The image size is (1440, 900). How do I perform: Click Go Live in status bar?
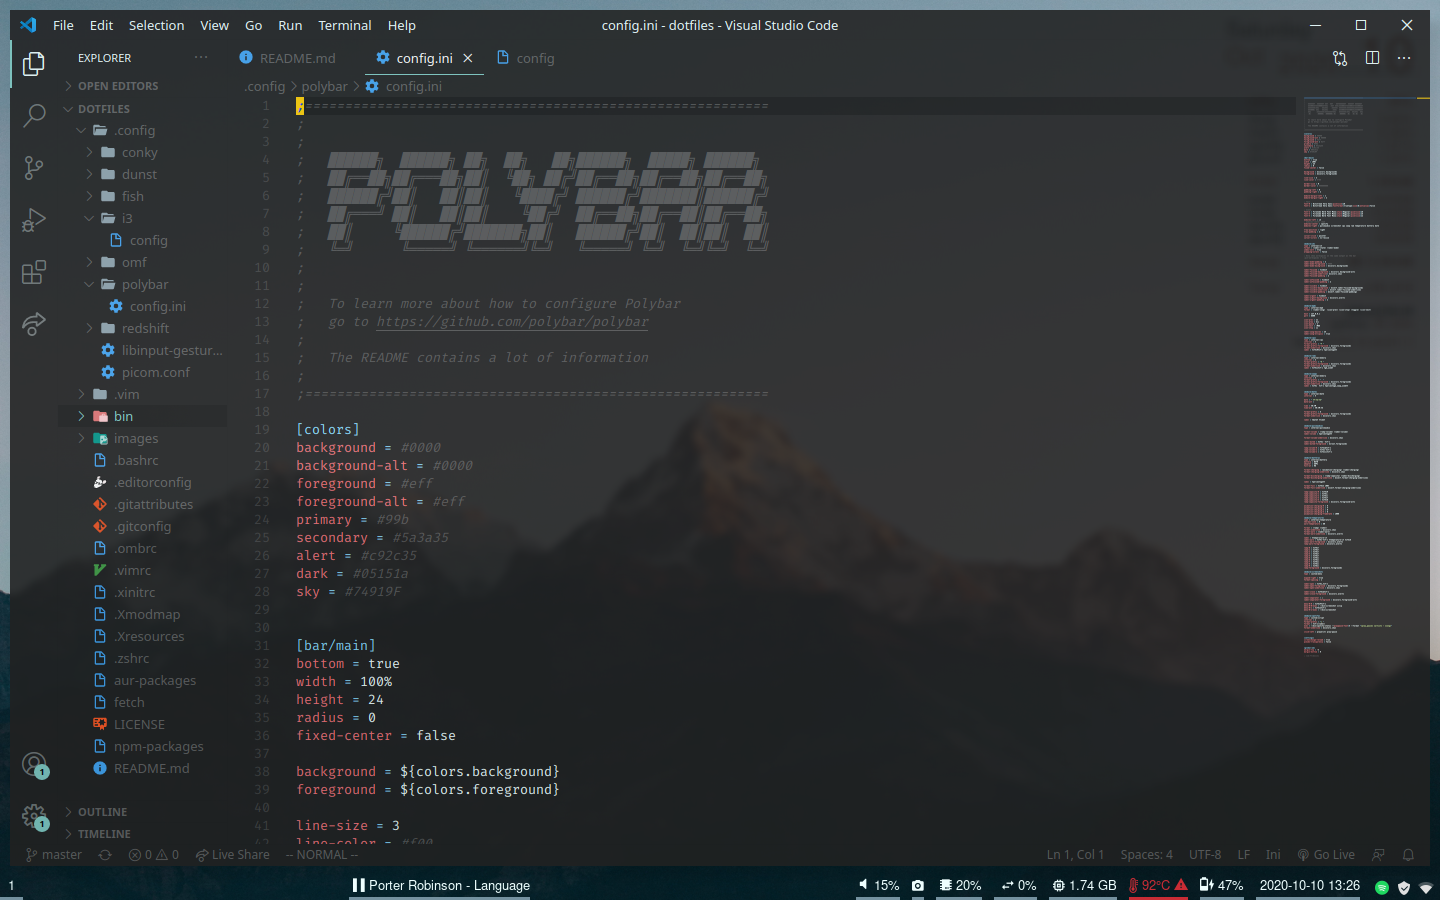(1326, 855)
